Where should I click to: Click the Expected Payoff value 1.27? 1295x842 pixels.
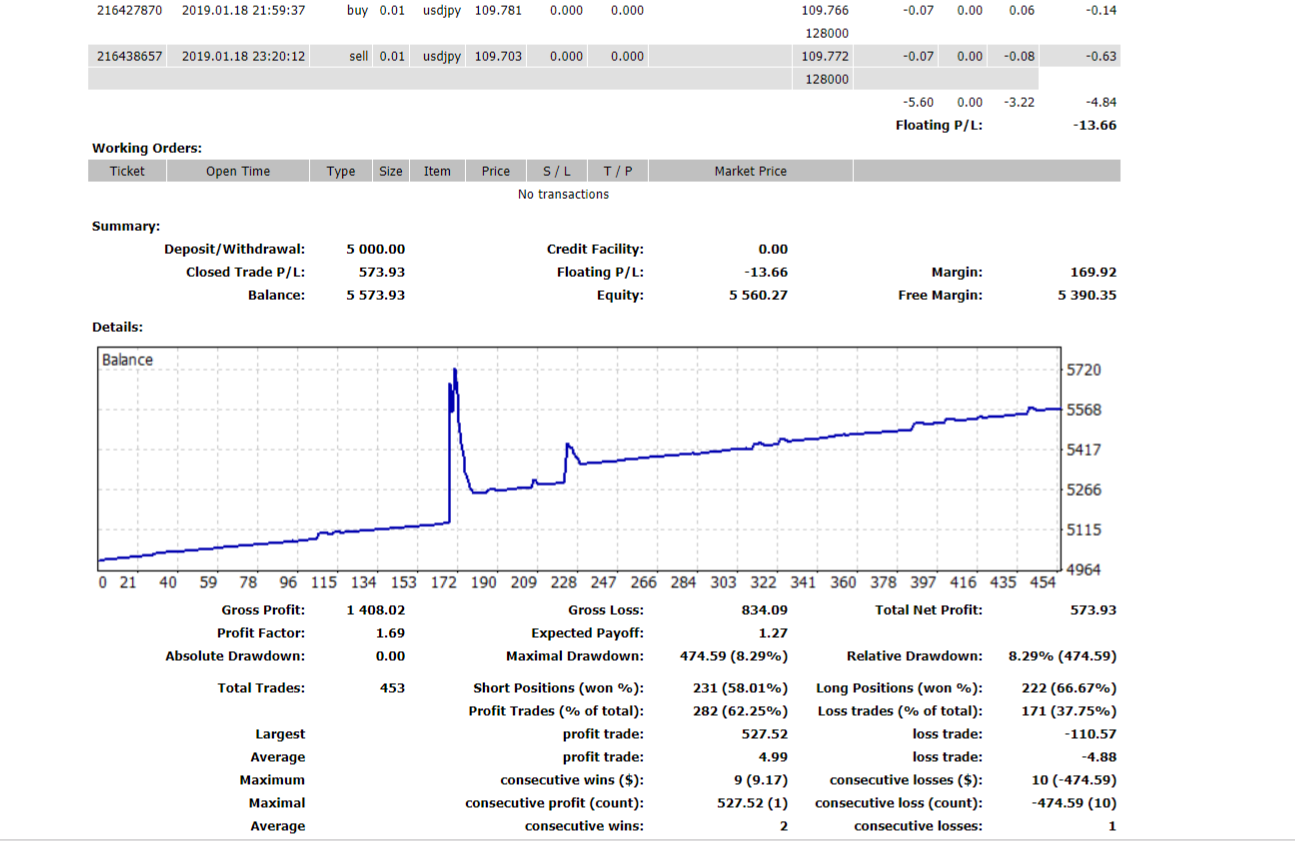773,633
